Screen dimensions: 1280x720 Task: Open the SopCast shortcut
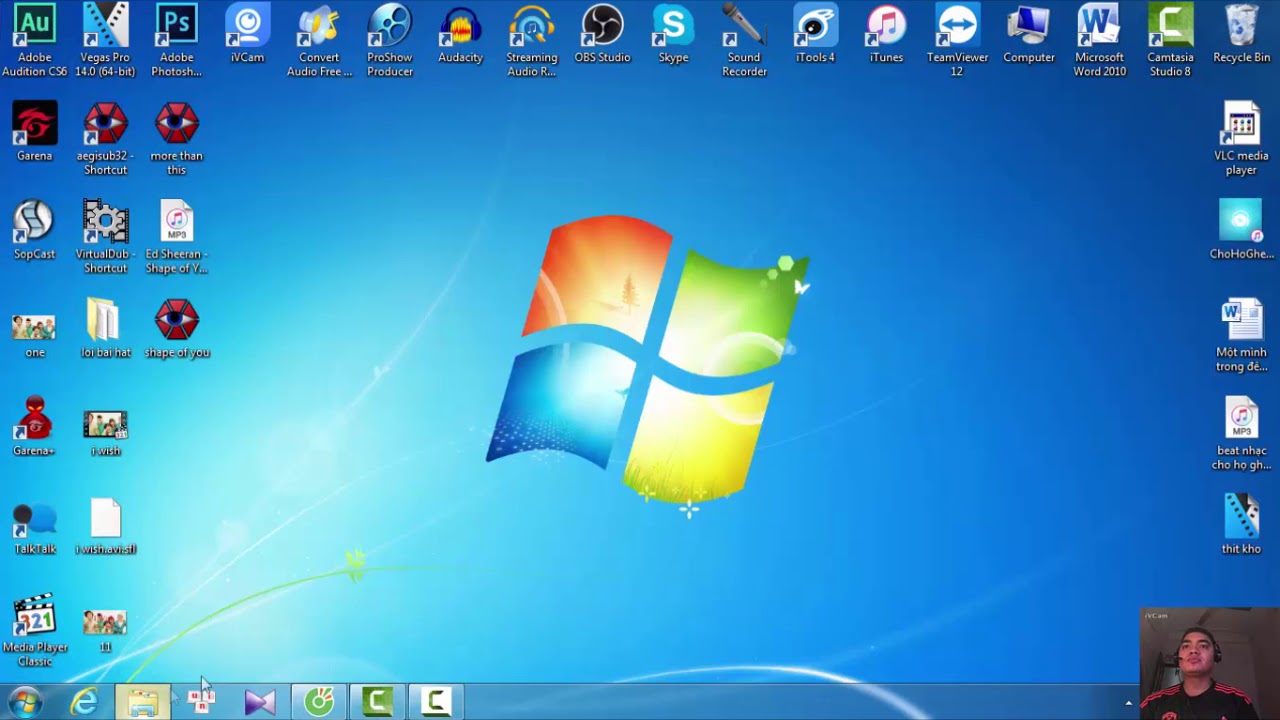click(34, 231)
